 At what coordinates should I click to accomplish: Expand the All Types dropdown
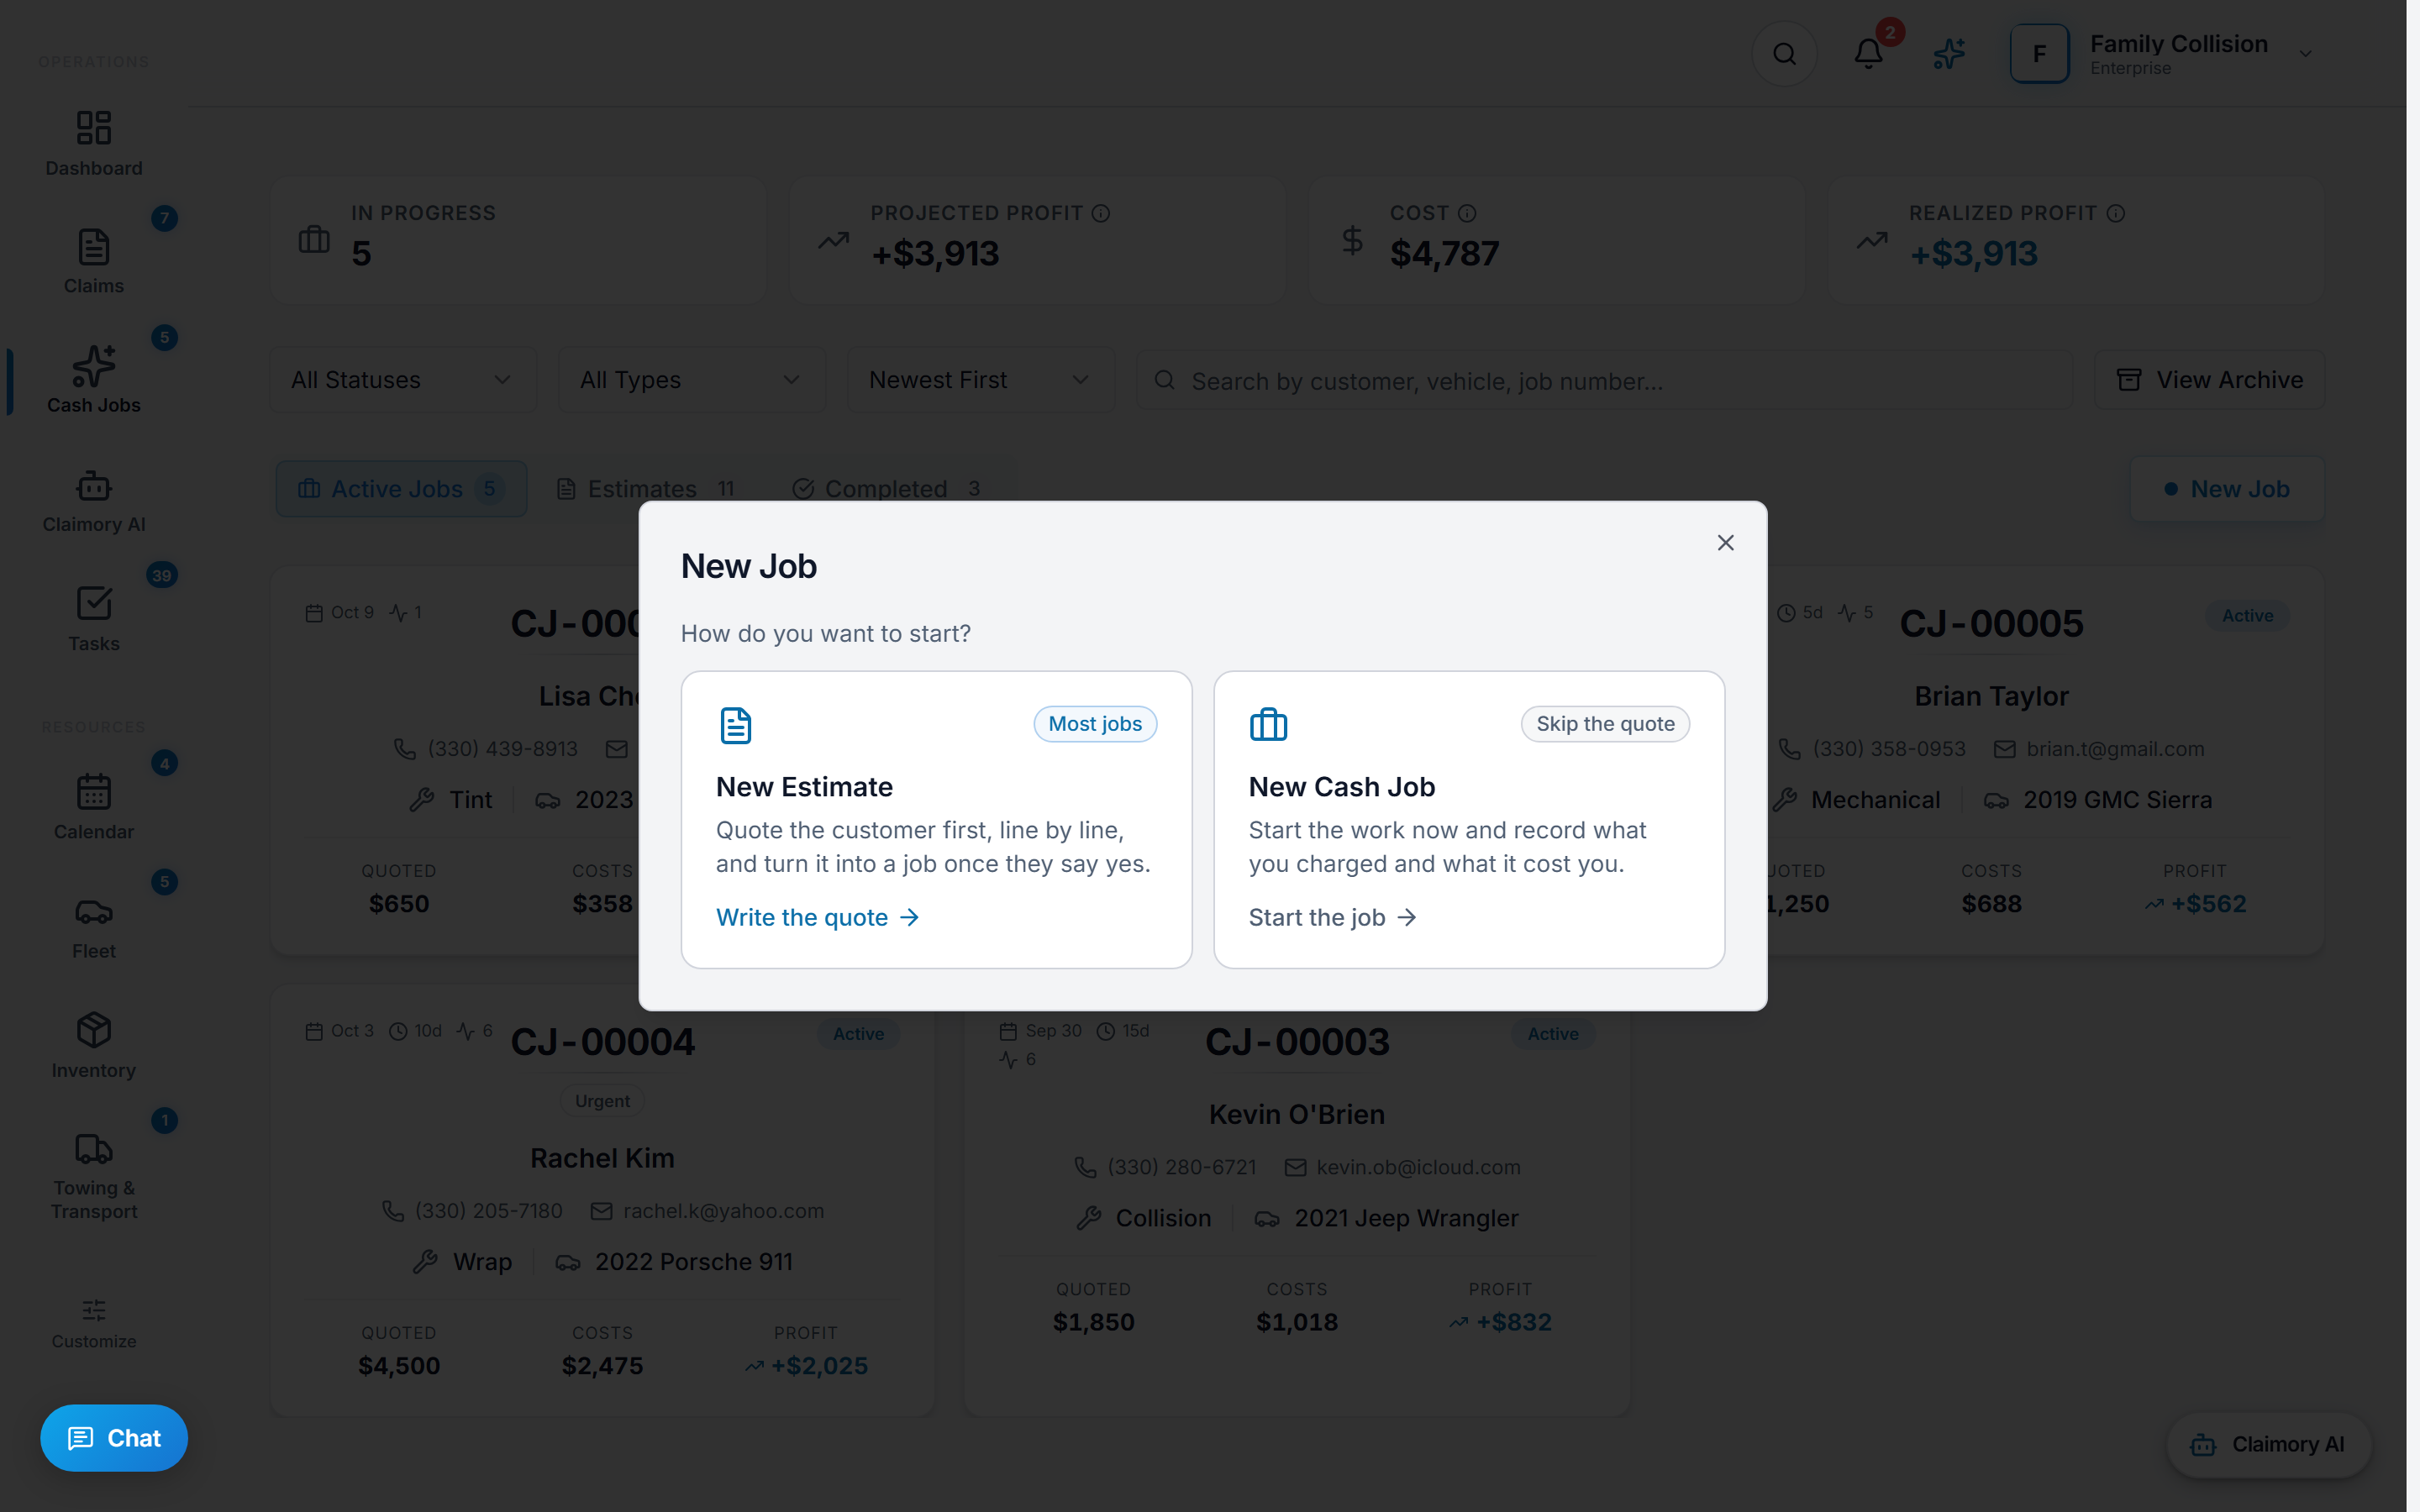pyautogui.click(x=692, y=380)
